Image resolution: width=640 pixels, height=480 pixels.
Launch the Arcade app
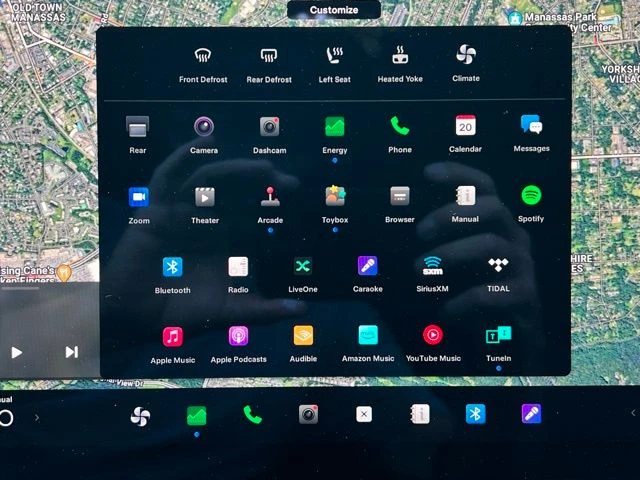270,205
